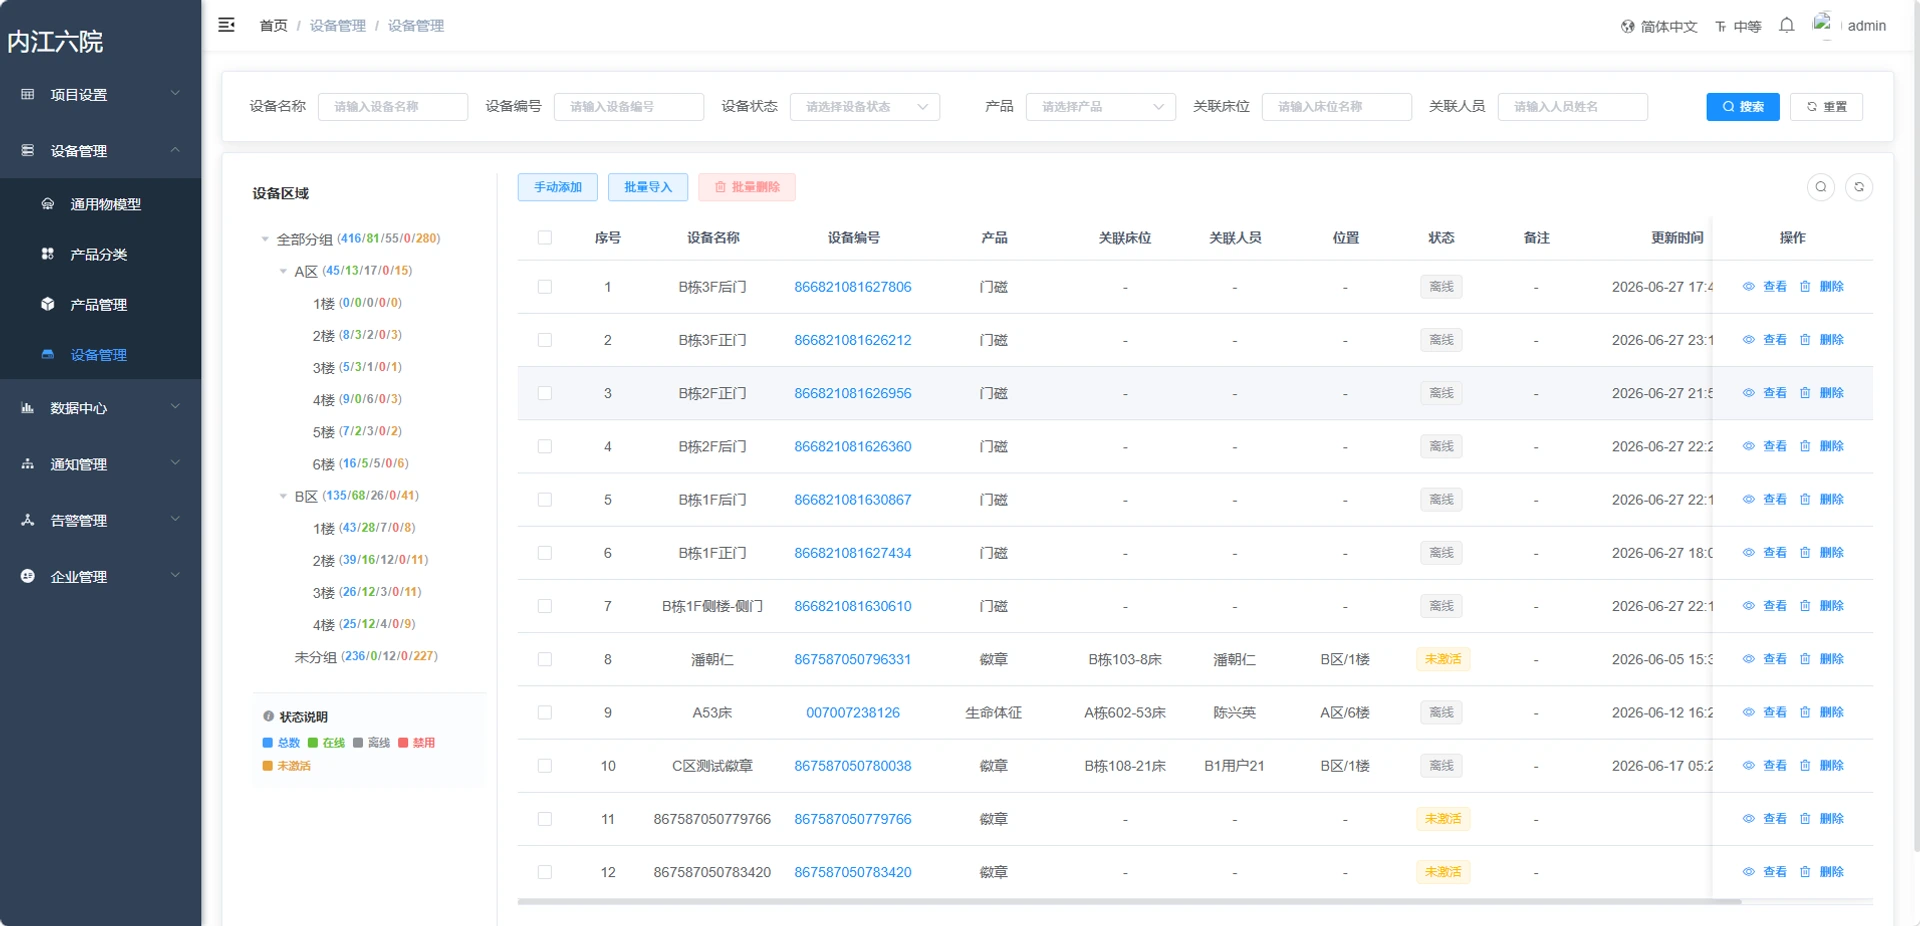Click the 设备编号 input field

click(x=629, y=107)
